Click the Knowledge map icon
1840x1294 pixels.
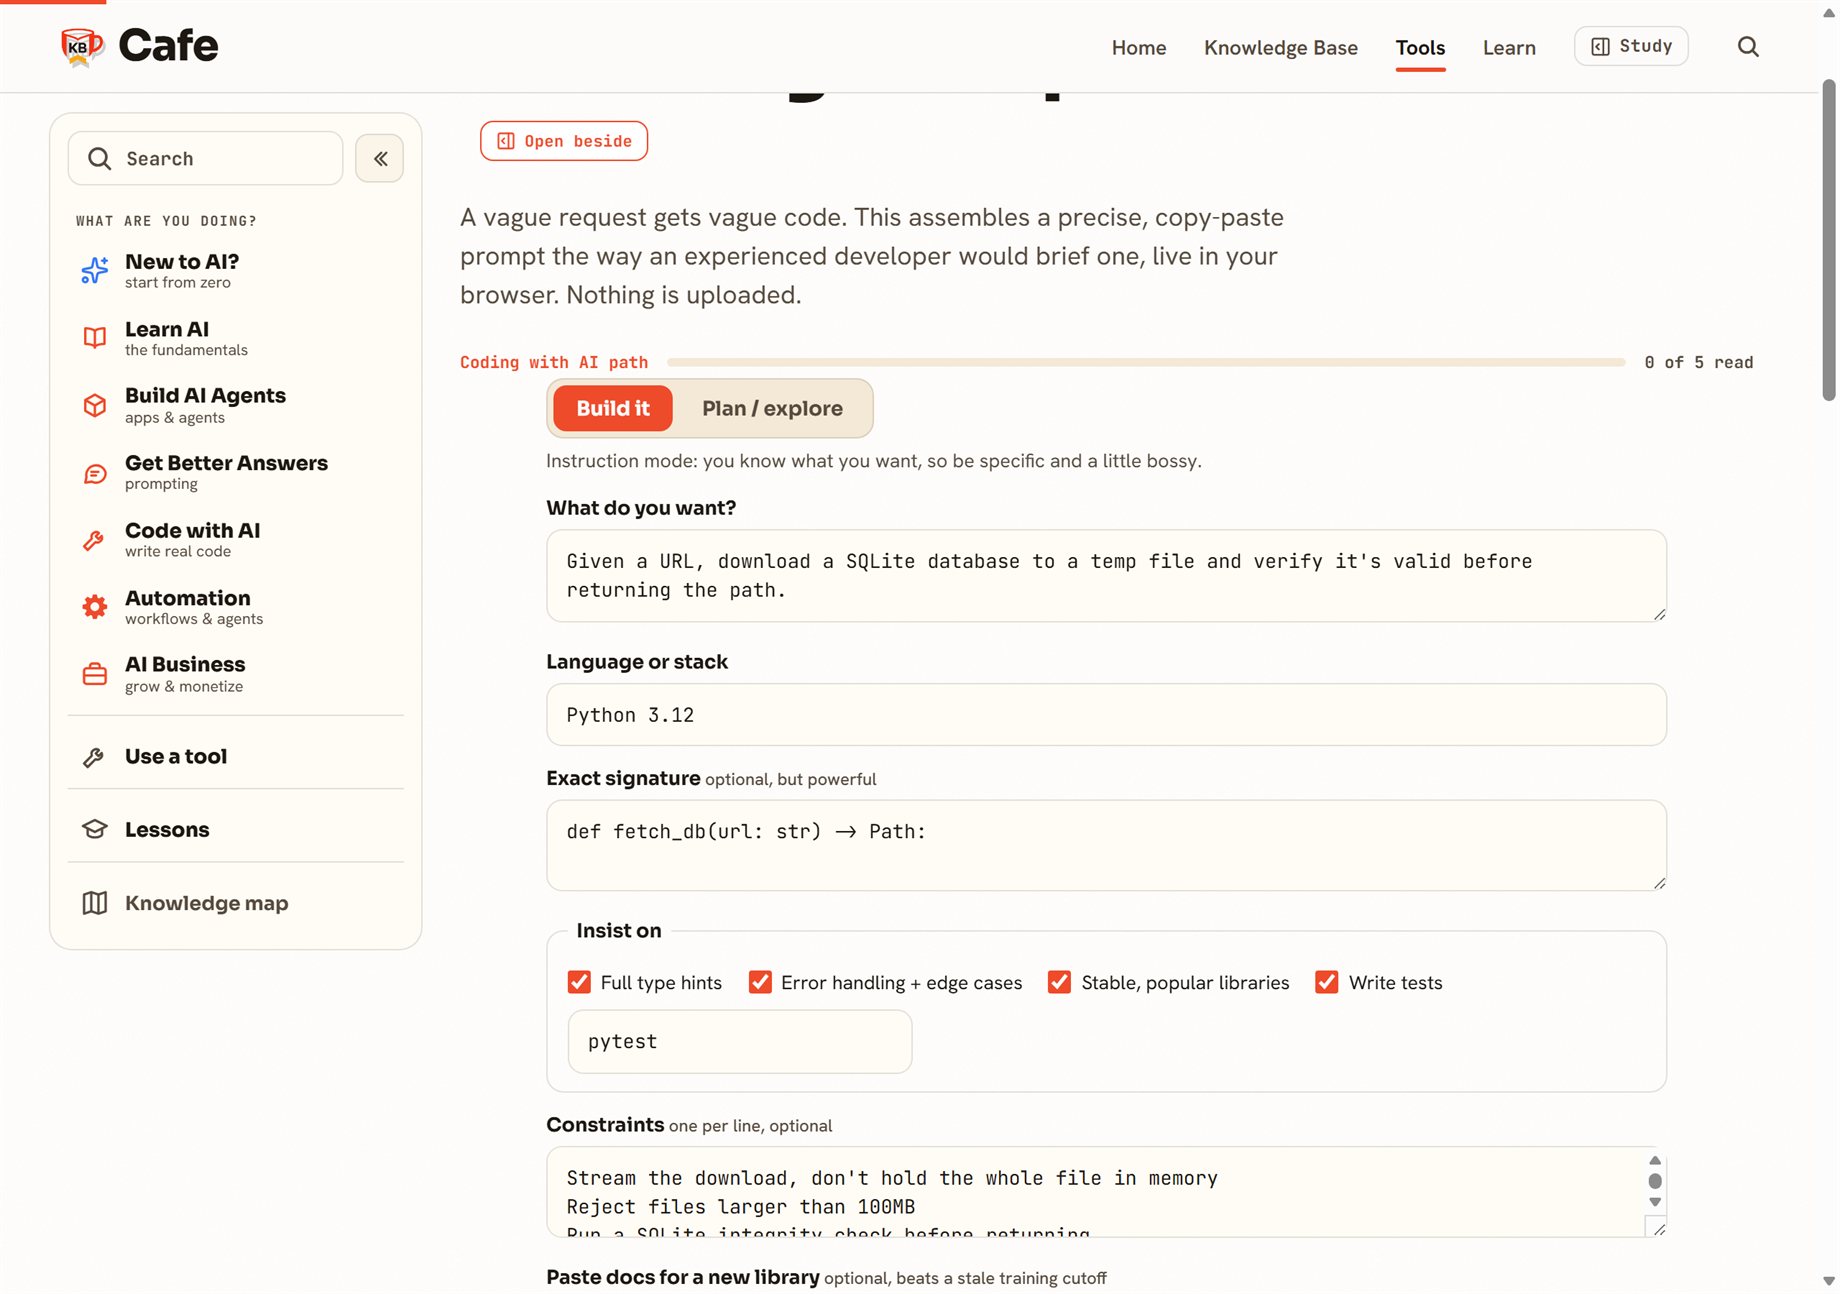click(x=95, y=903)
